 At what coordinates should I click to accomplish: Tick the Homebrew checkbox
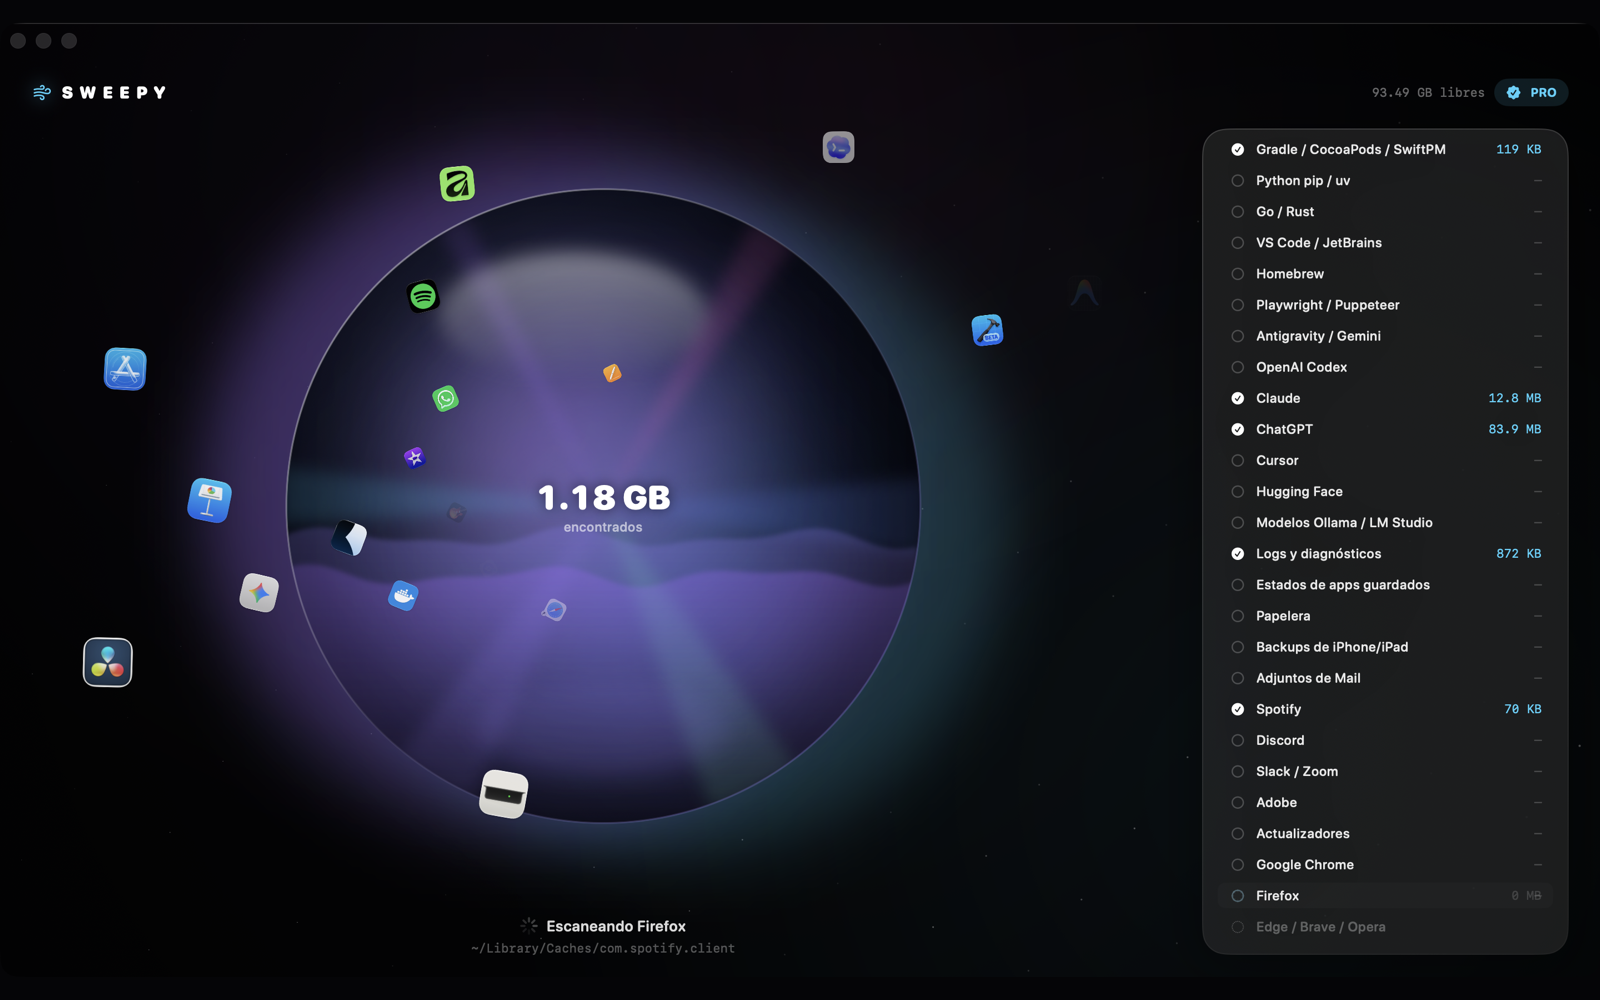(x=1238, y=274)
